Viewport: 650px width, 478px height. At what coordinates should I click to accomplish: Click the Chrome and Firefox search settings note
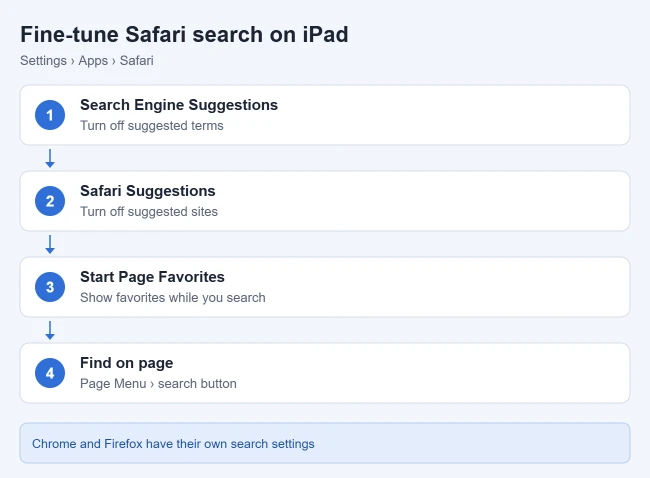point(325,443)
